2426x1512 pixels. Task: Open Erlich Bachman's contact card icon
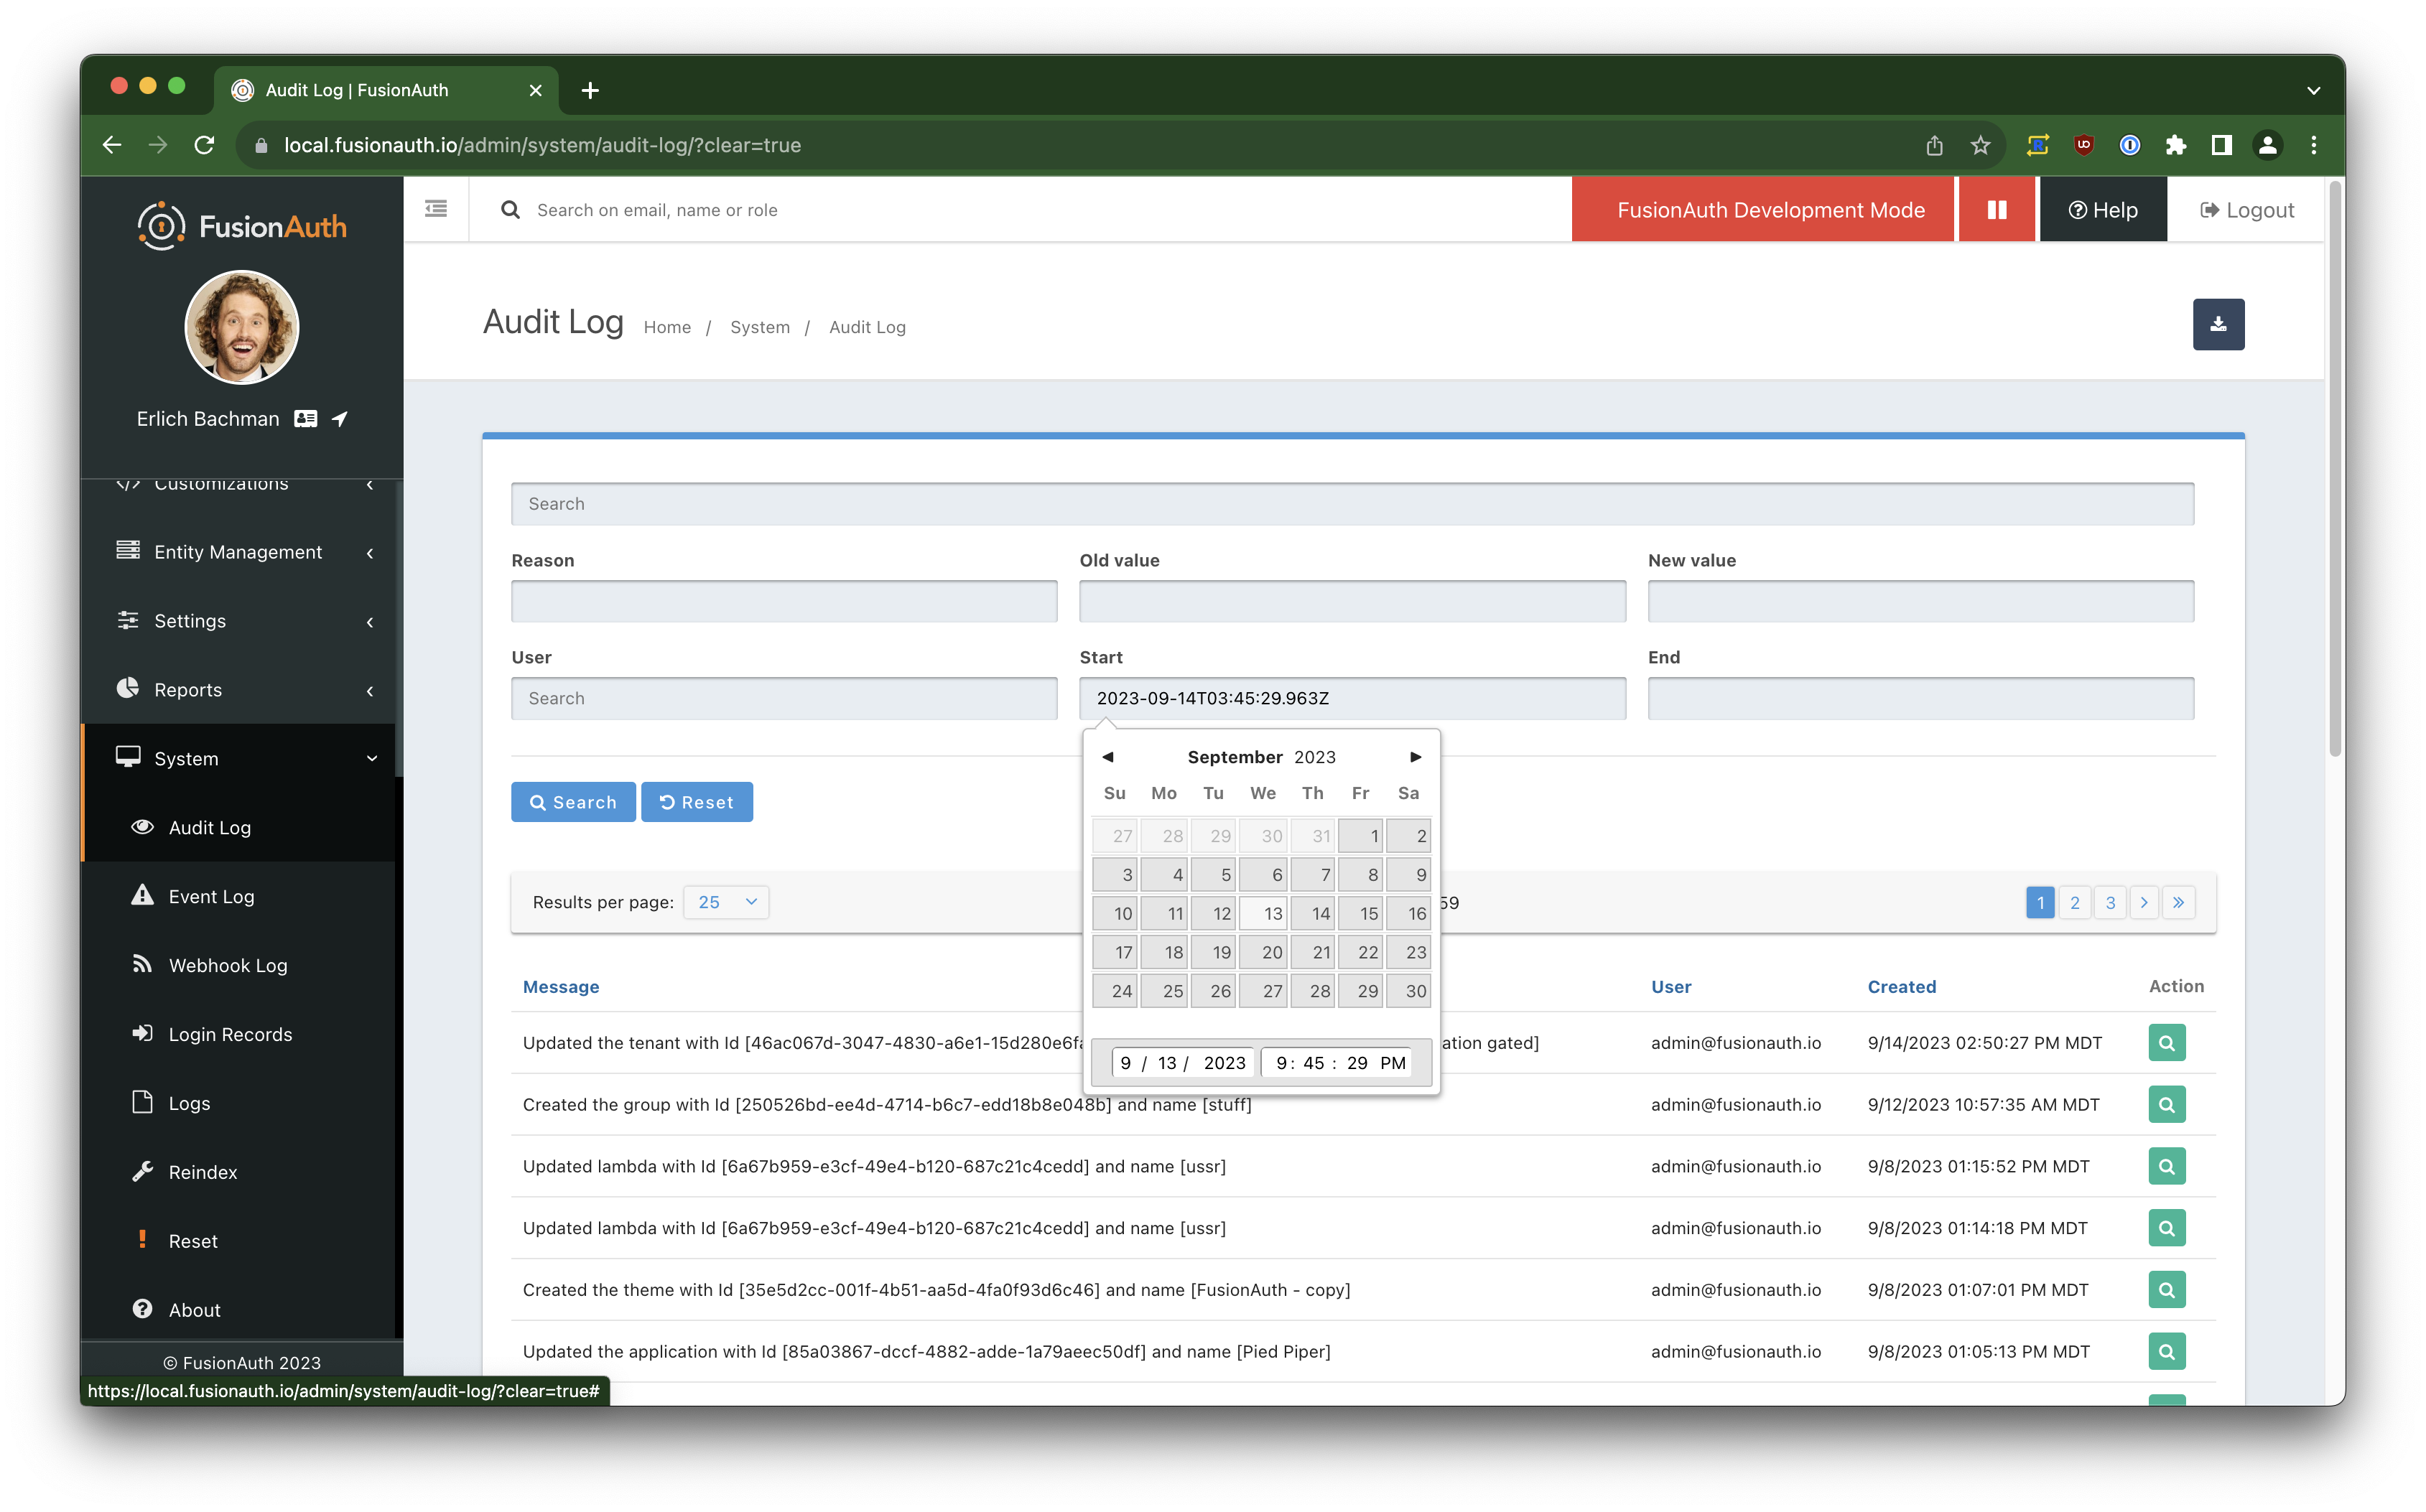[305, 419]
